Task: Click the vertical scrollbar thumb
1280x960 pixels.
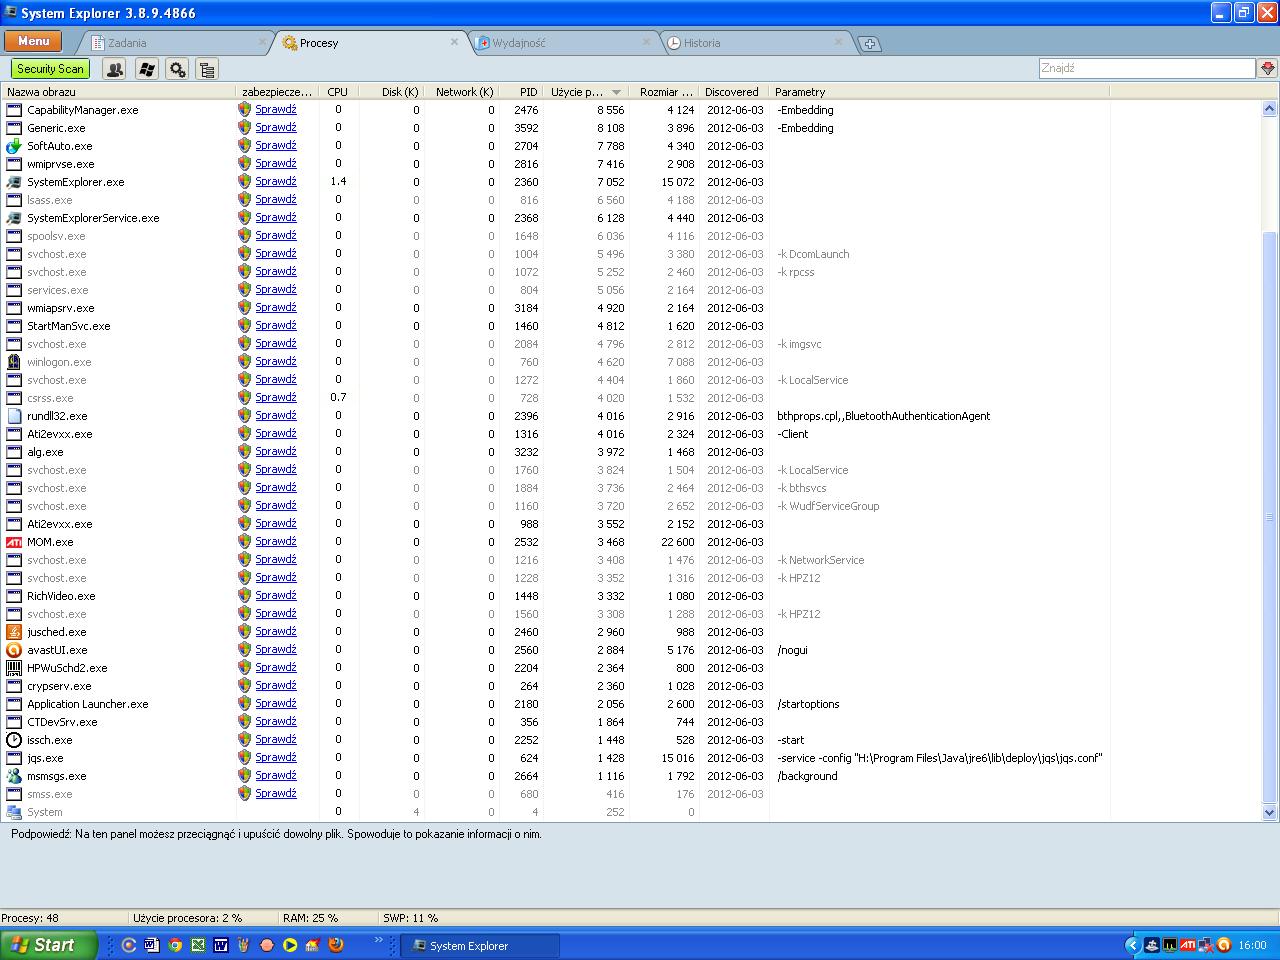Action: (x=1270, y=516)
